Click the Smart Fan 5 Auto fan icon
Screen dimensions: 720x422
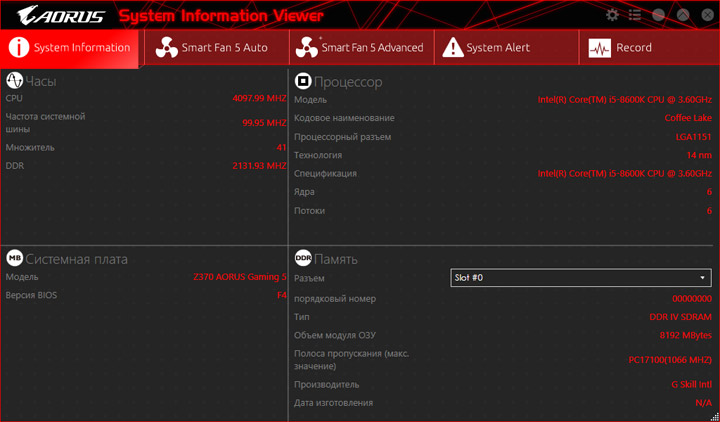point(167,48)
